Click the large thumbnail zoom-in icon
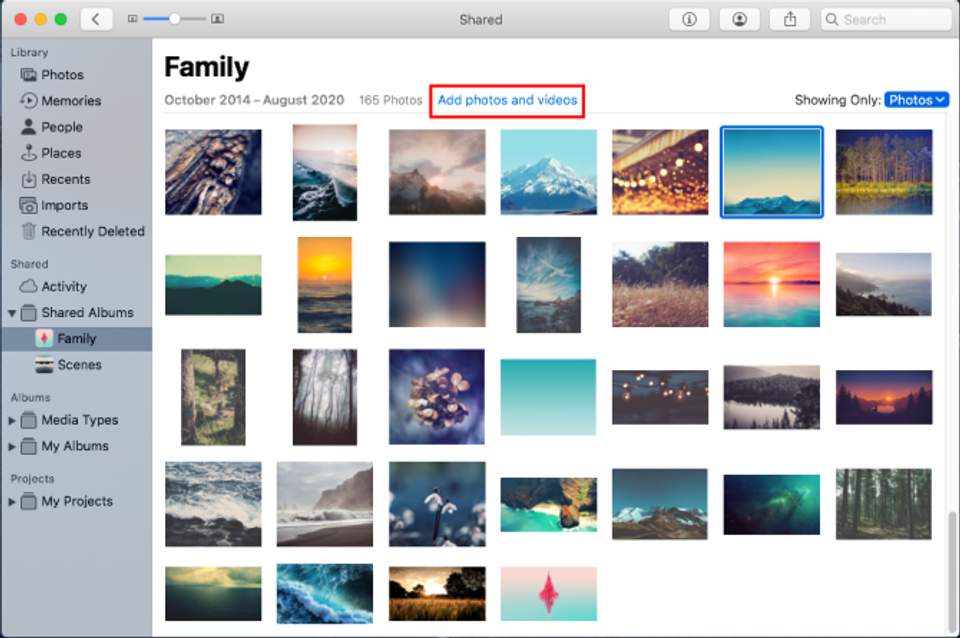960x638 pixels. tap(217, 19)
